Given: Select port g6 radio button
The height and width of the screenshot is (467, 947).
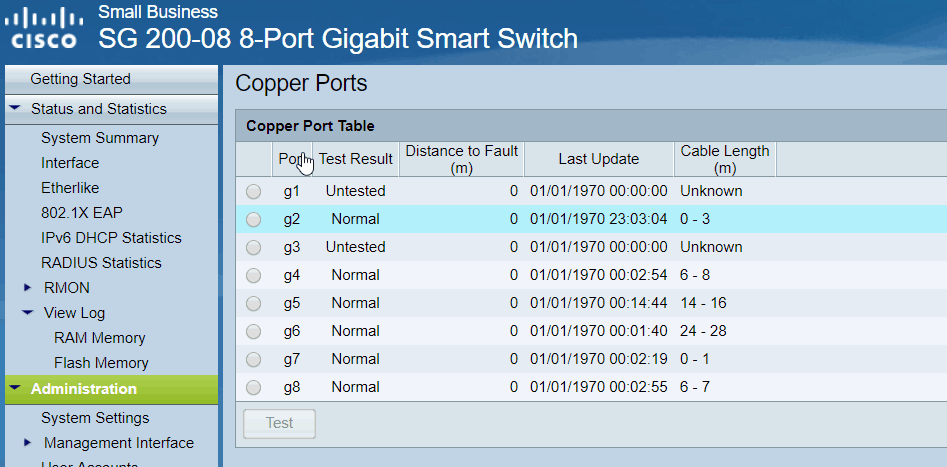Looking at the screenshot, I should (x=253, y=331).
